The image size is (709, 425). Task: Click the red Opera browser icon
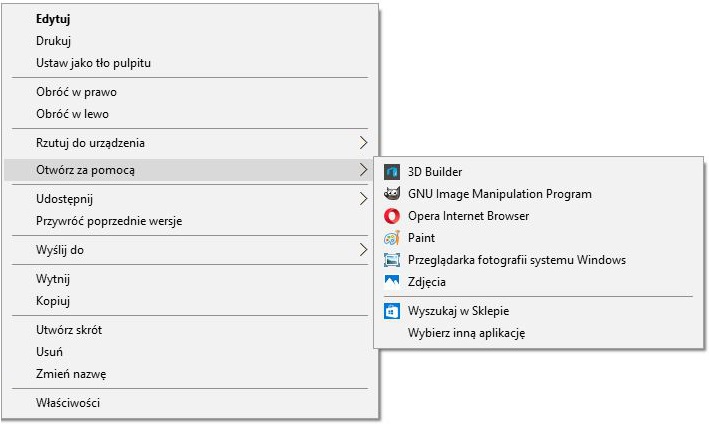pos(392,216)
